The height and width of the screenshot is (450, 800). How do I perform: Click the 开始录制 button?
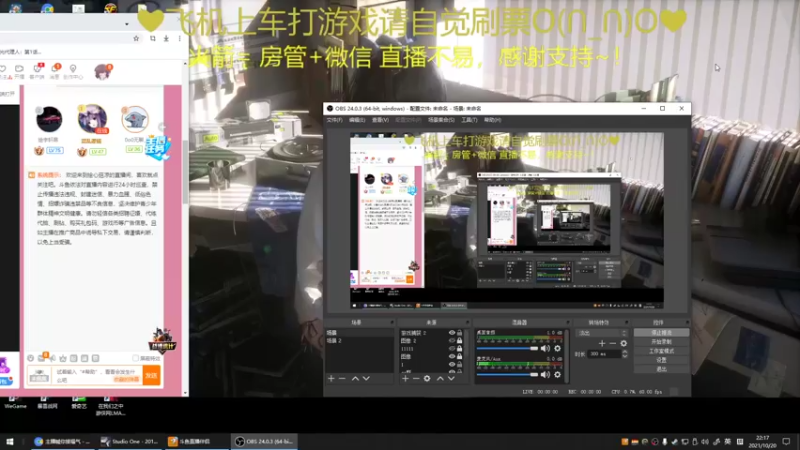(661, 342)
